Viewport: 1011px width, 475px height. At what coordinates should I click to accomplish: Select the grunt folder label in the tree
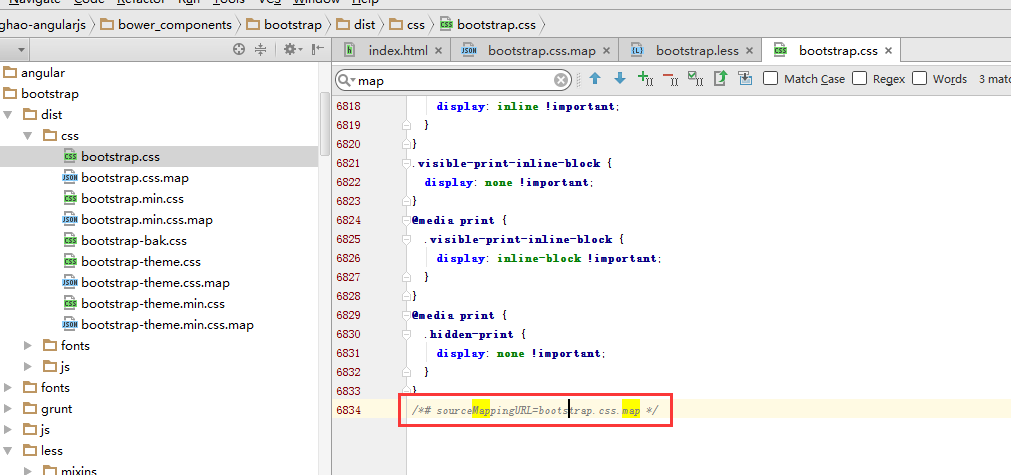(x=57, y=409)
